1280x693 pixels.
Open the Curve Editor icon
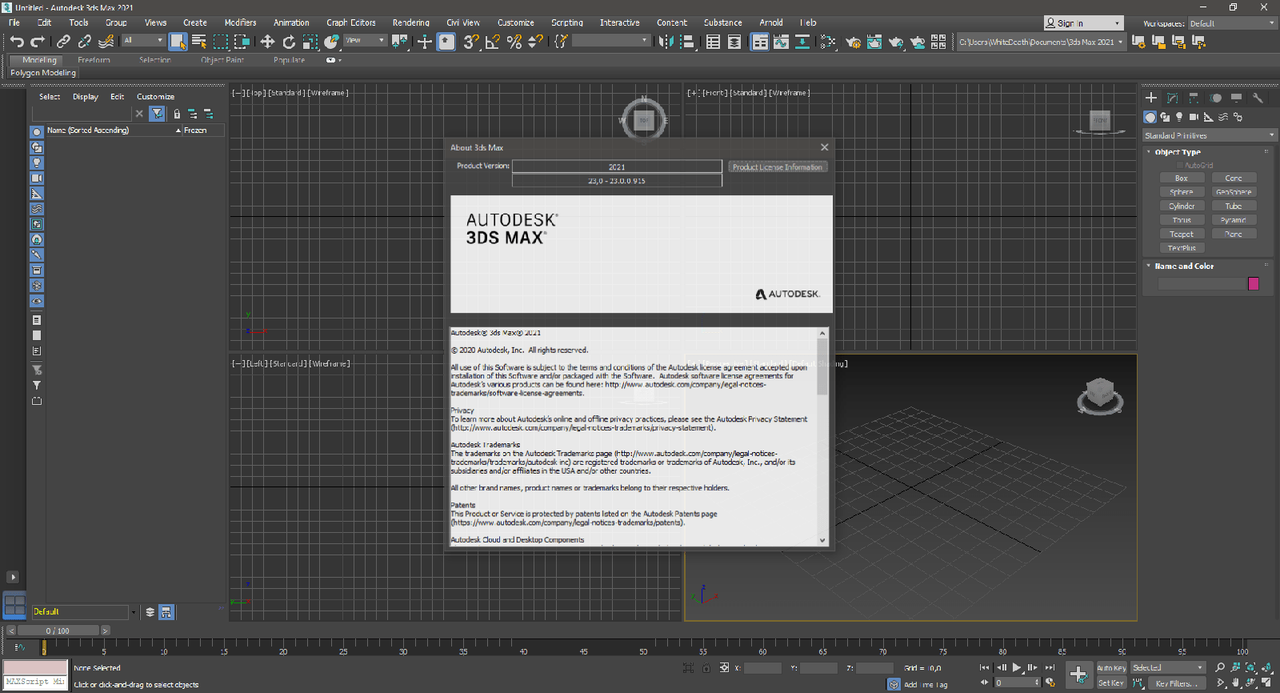(x=781, y=42)
